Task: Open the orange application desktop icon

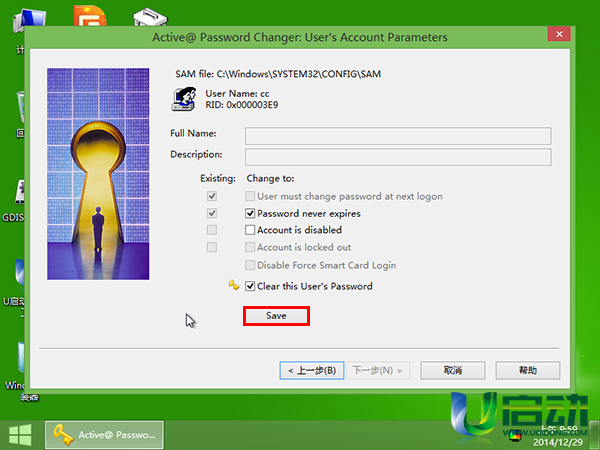Action: point(90,15)
